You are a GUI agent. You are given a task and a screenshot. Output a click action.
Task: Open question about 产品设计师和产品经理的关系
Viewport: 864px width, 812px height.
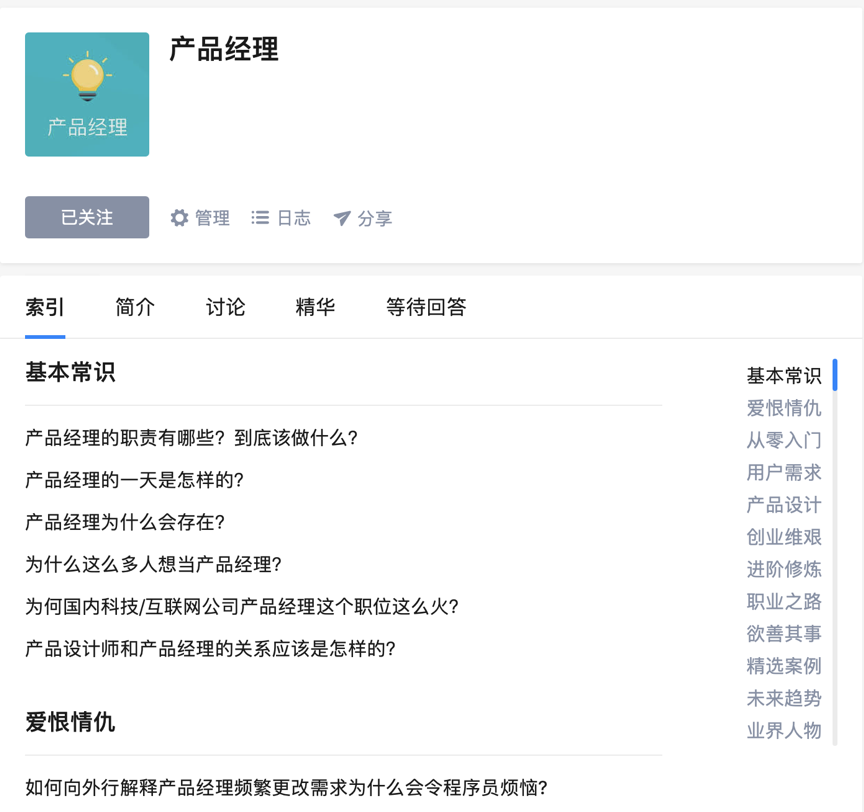[x=210, y=648]
